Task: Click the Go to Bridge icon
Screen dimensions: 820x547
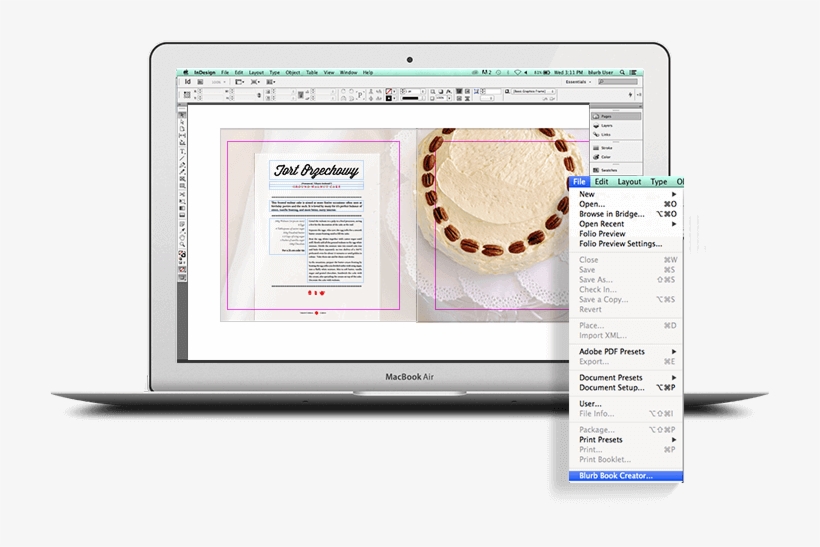Action: 200,82
